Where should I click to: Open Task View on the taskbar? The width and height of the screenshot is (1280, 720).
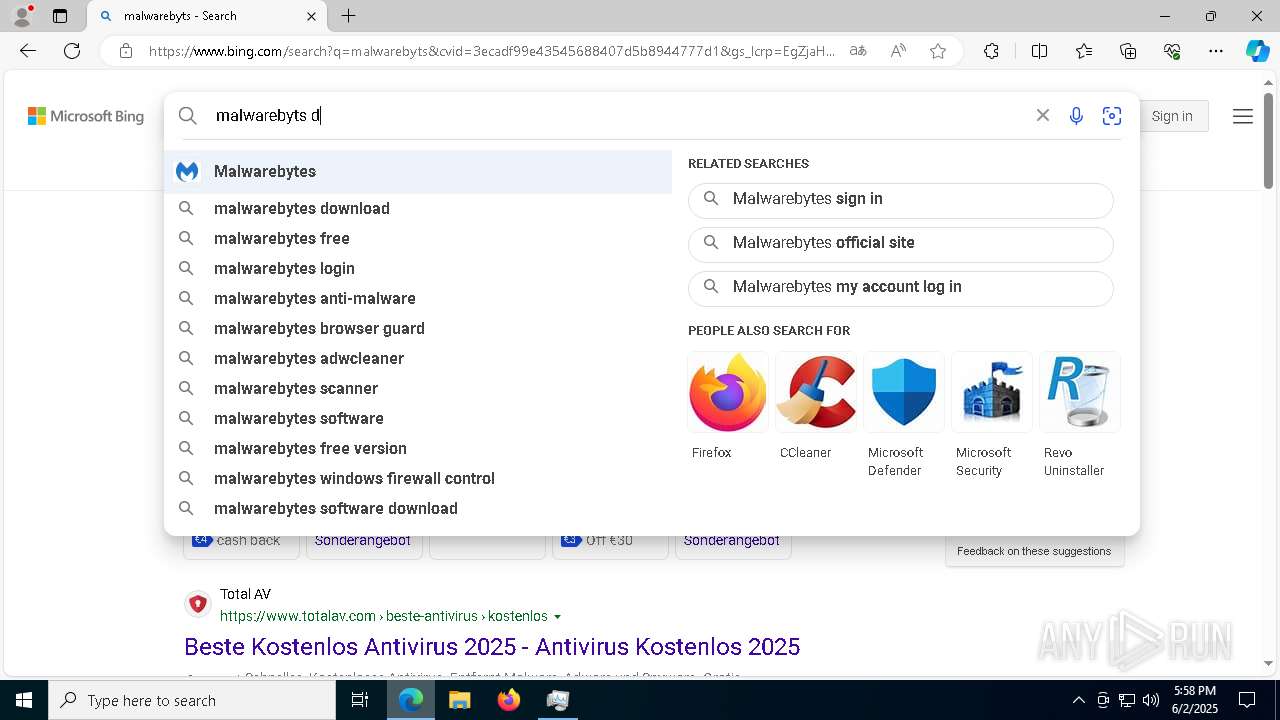pyautogui.click(x=360, y=700)
